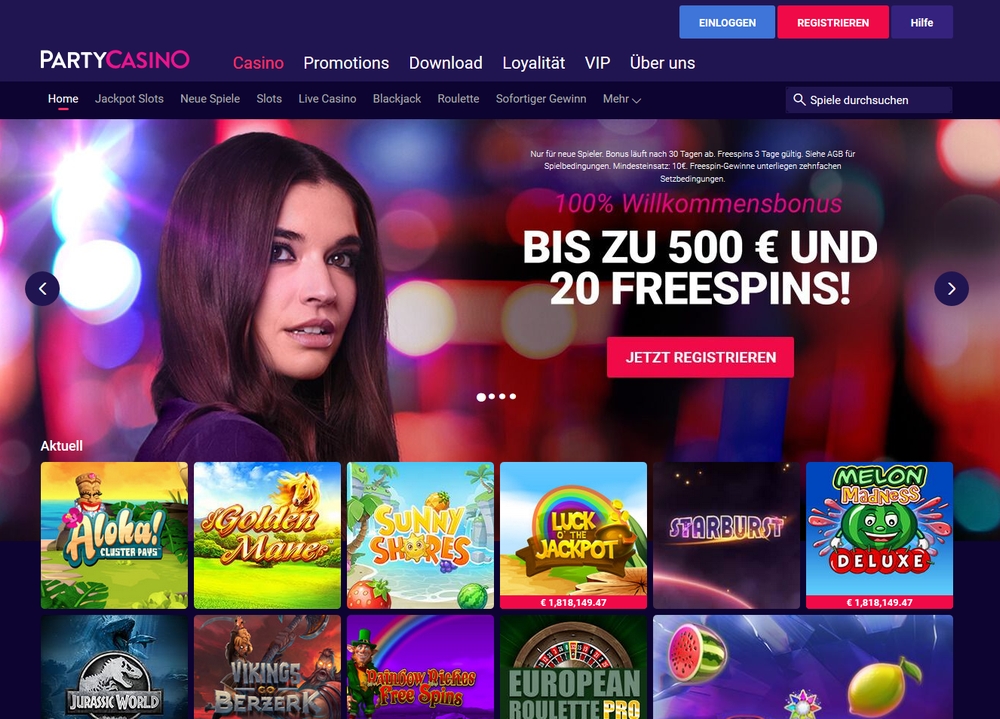Click the next slide arrow on banner
The image size is (1000, 719).
point(951,289)
